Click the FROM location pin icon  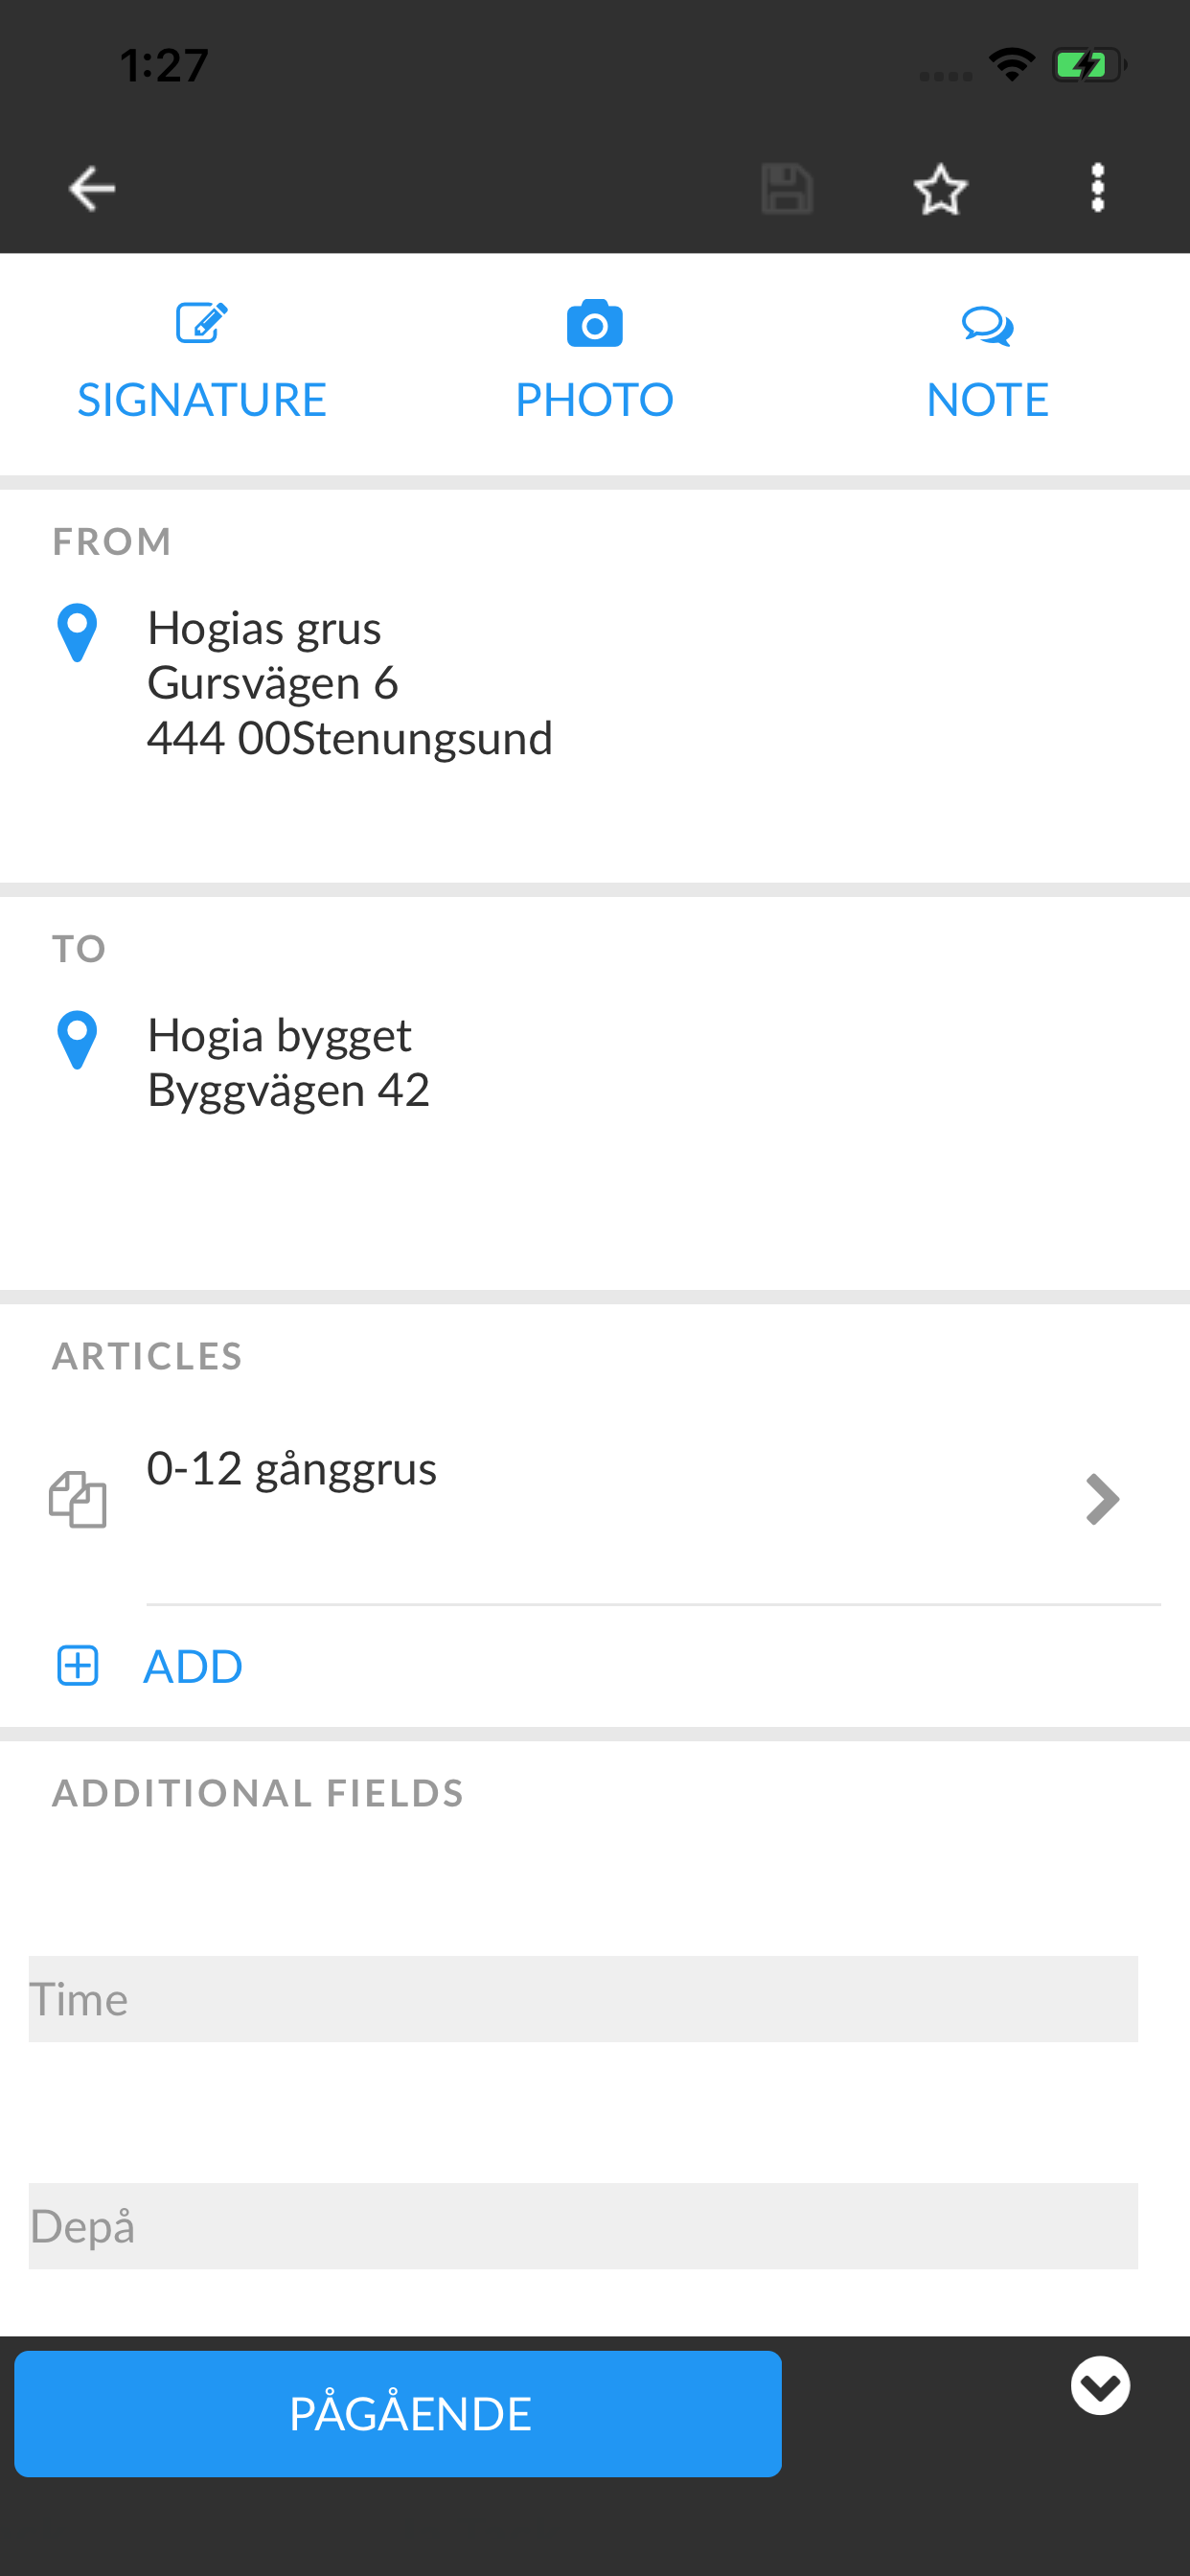pos(77,632)
